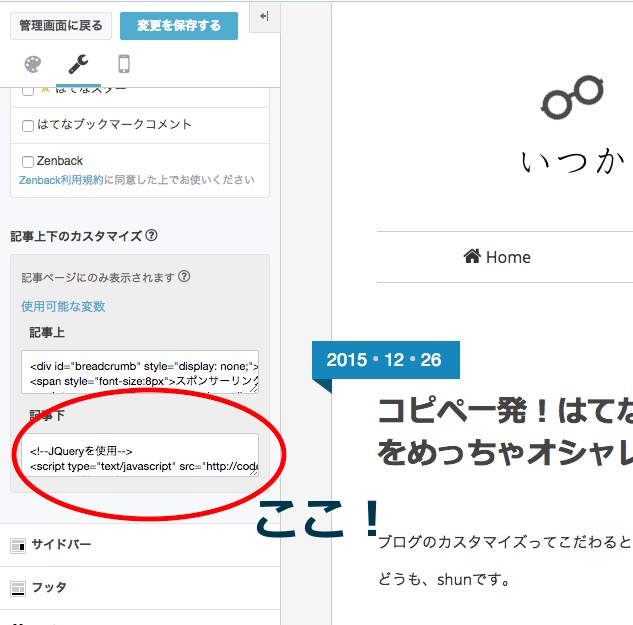
Task: Click 管理画面に戻る button
Action: click(x=61, y=26)
